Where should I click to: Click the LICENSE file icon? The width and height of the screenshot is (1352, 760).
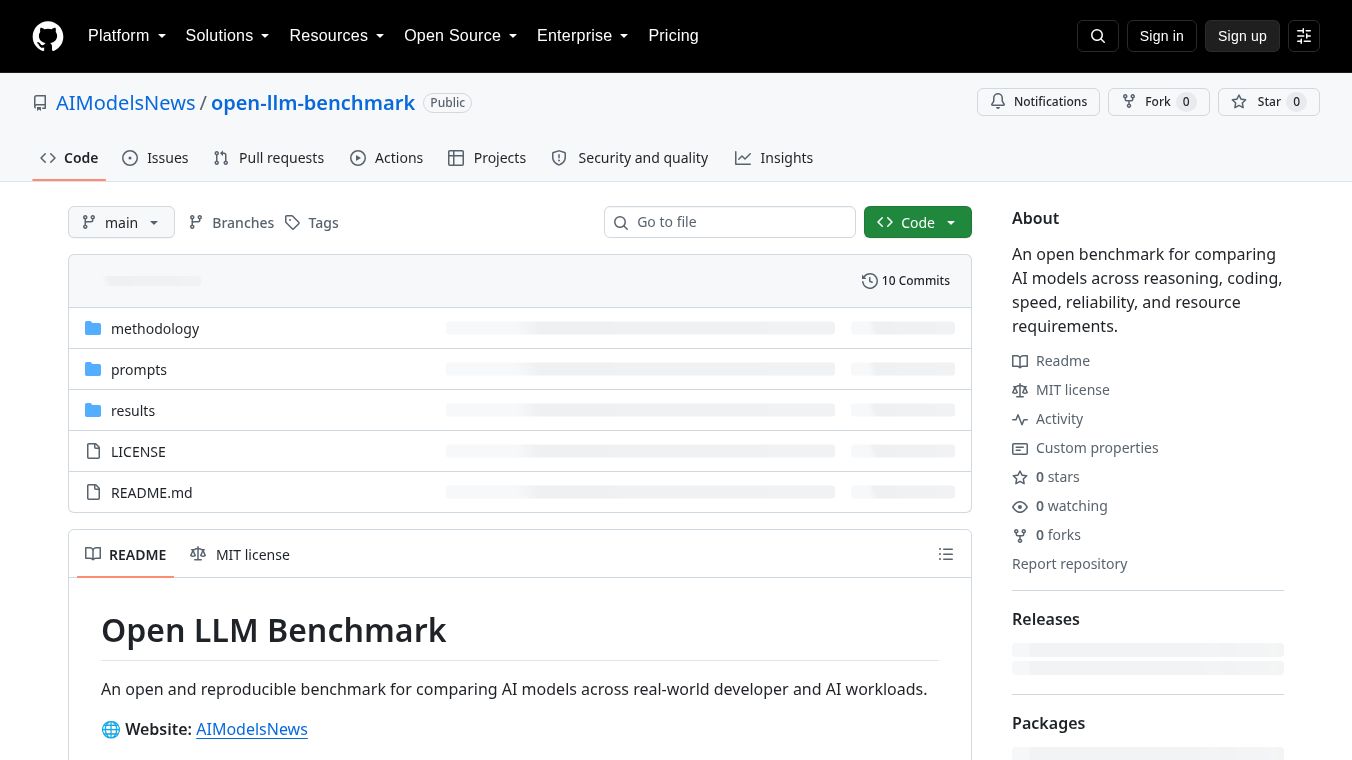[93, 451]
